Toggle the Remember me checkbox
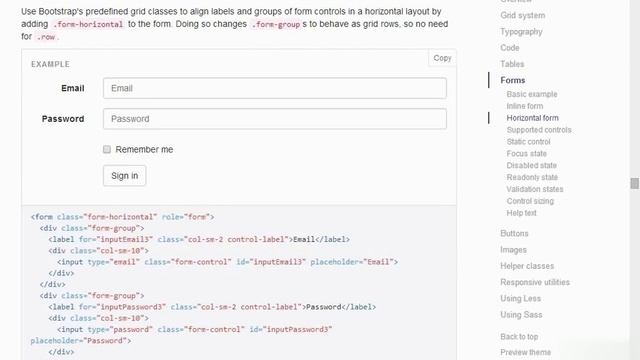The width and height of the screenshot is (640, 360). 107,149
